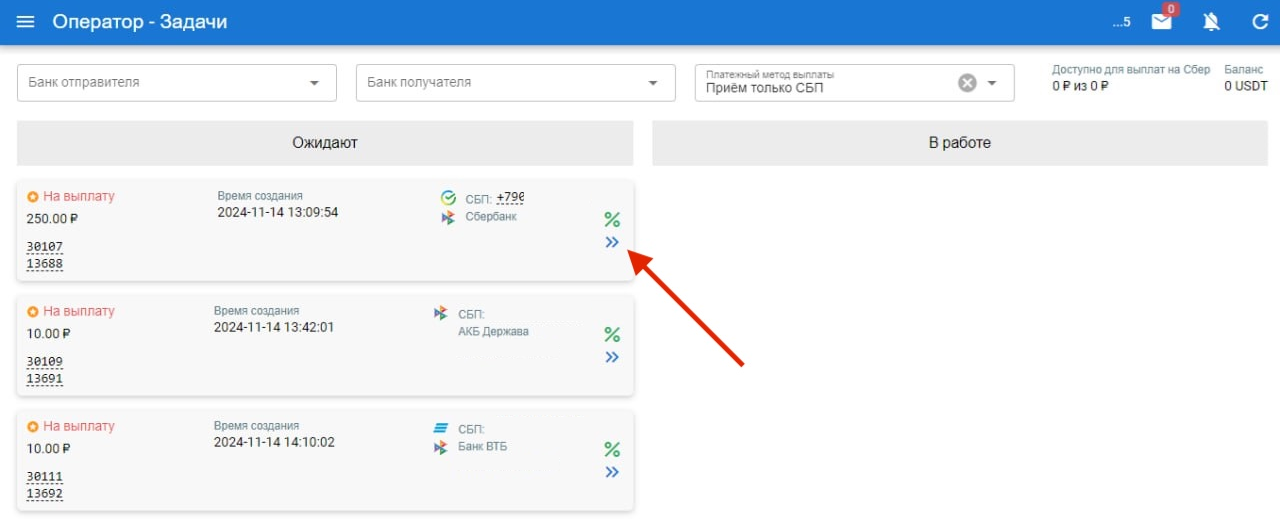Open the hamburger navigation menu
Viewport: 1281px width, 529px height.
[x=25, y=22]
